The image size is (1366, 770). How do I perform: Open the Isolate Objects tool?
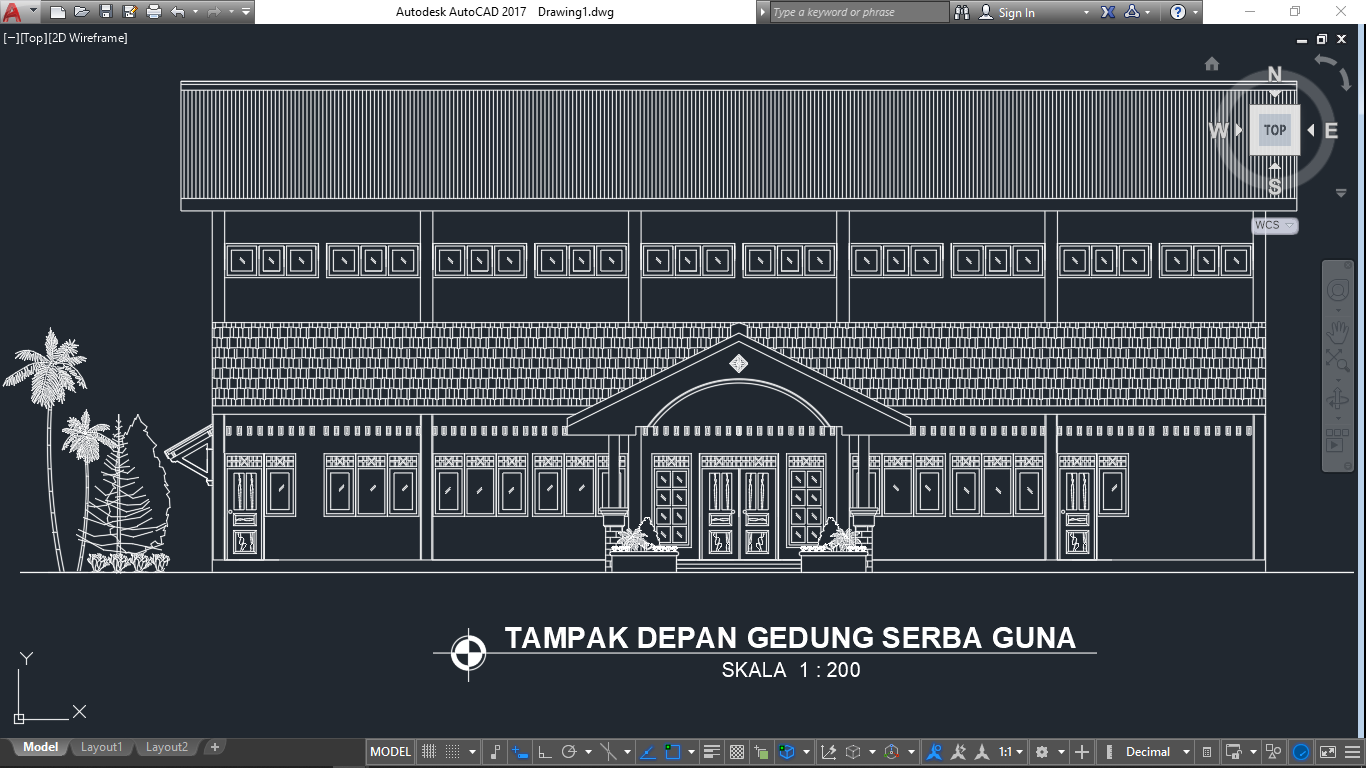point(1273,751)
